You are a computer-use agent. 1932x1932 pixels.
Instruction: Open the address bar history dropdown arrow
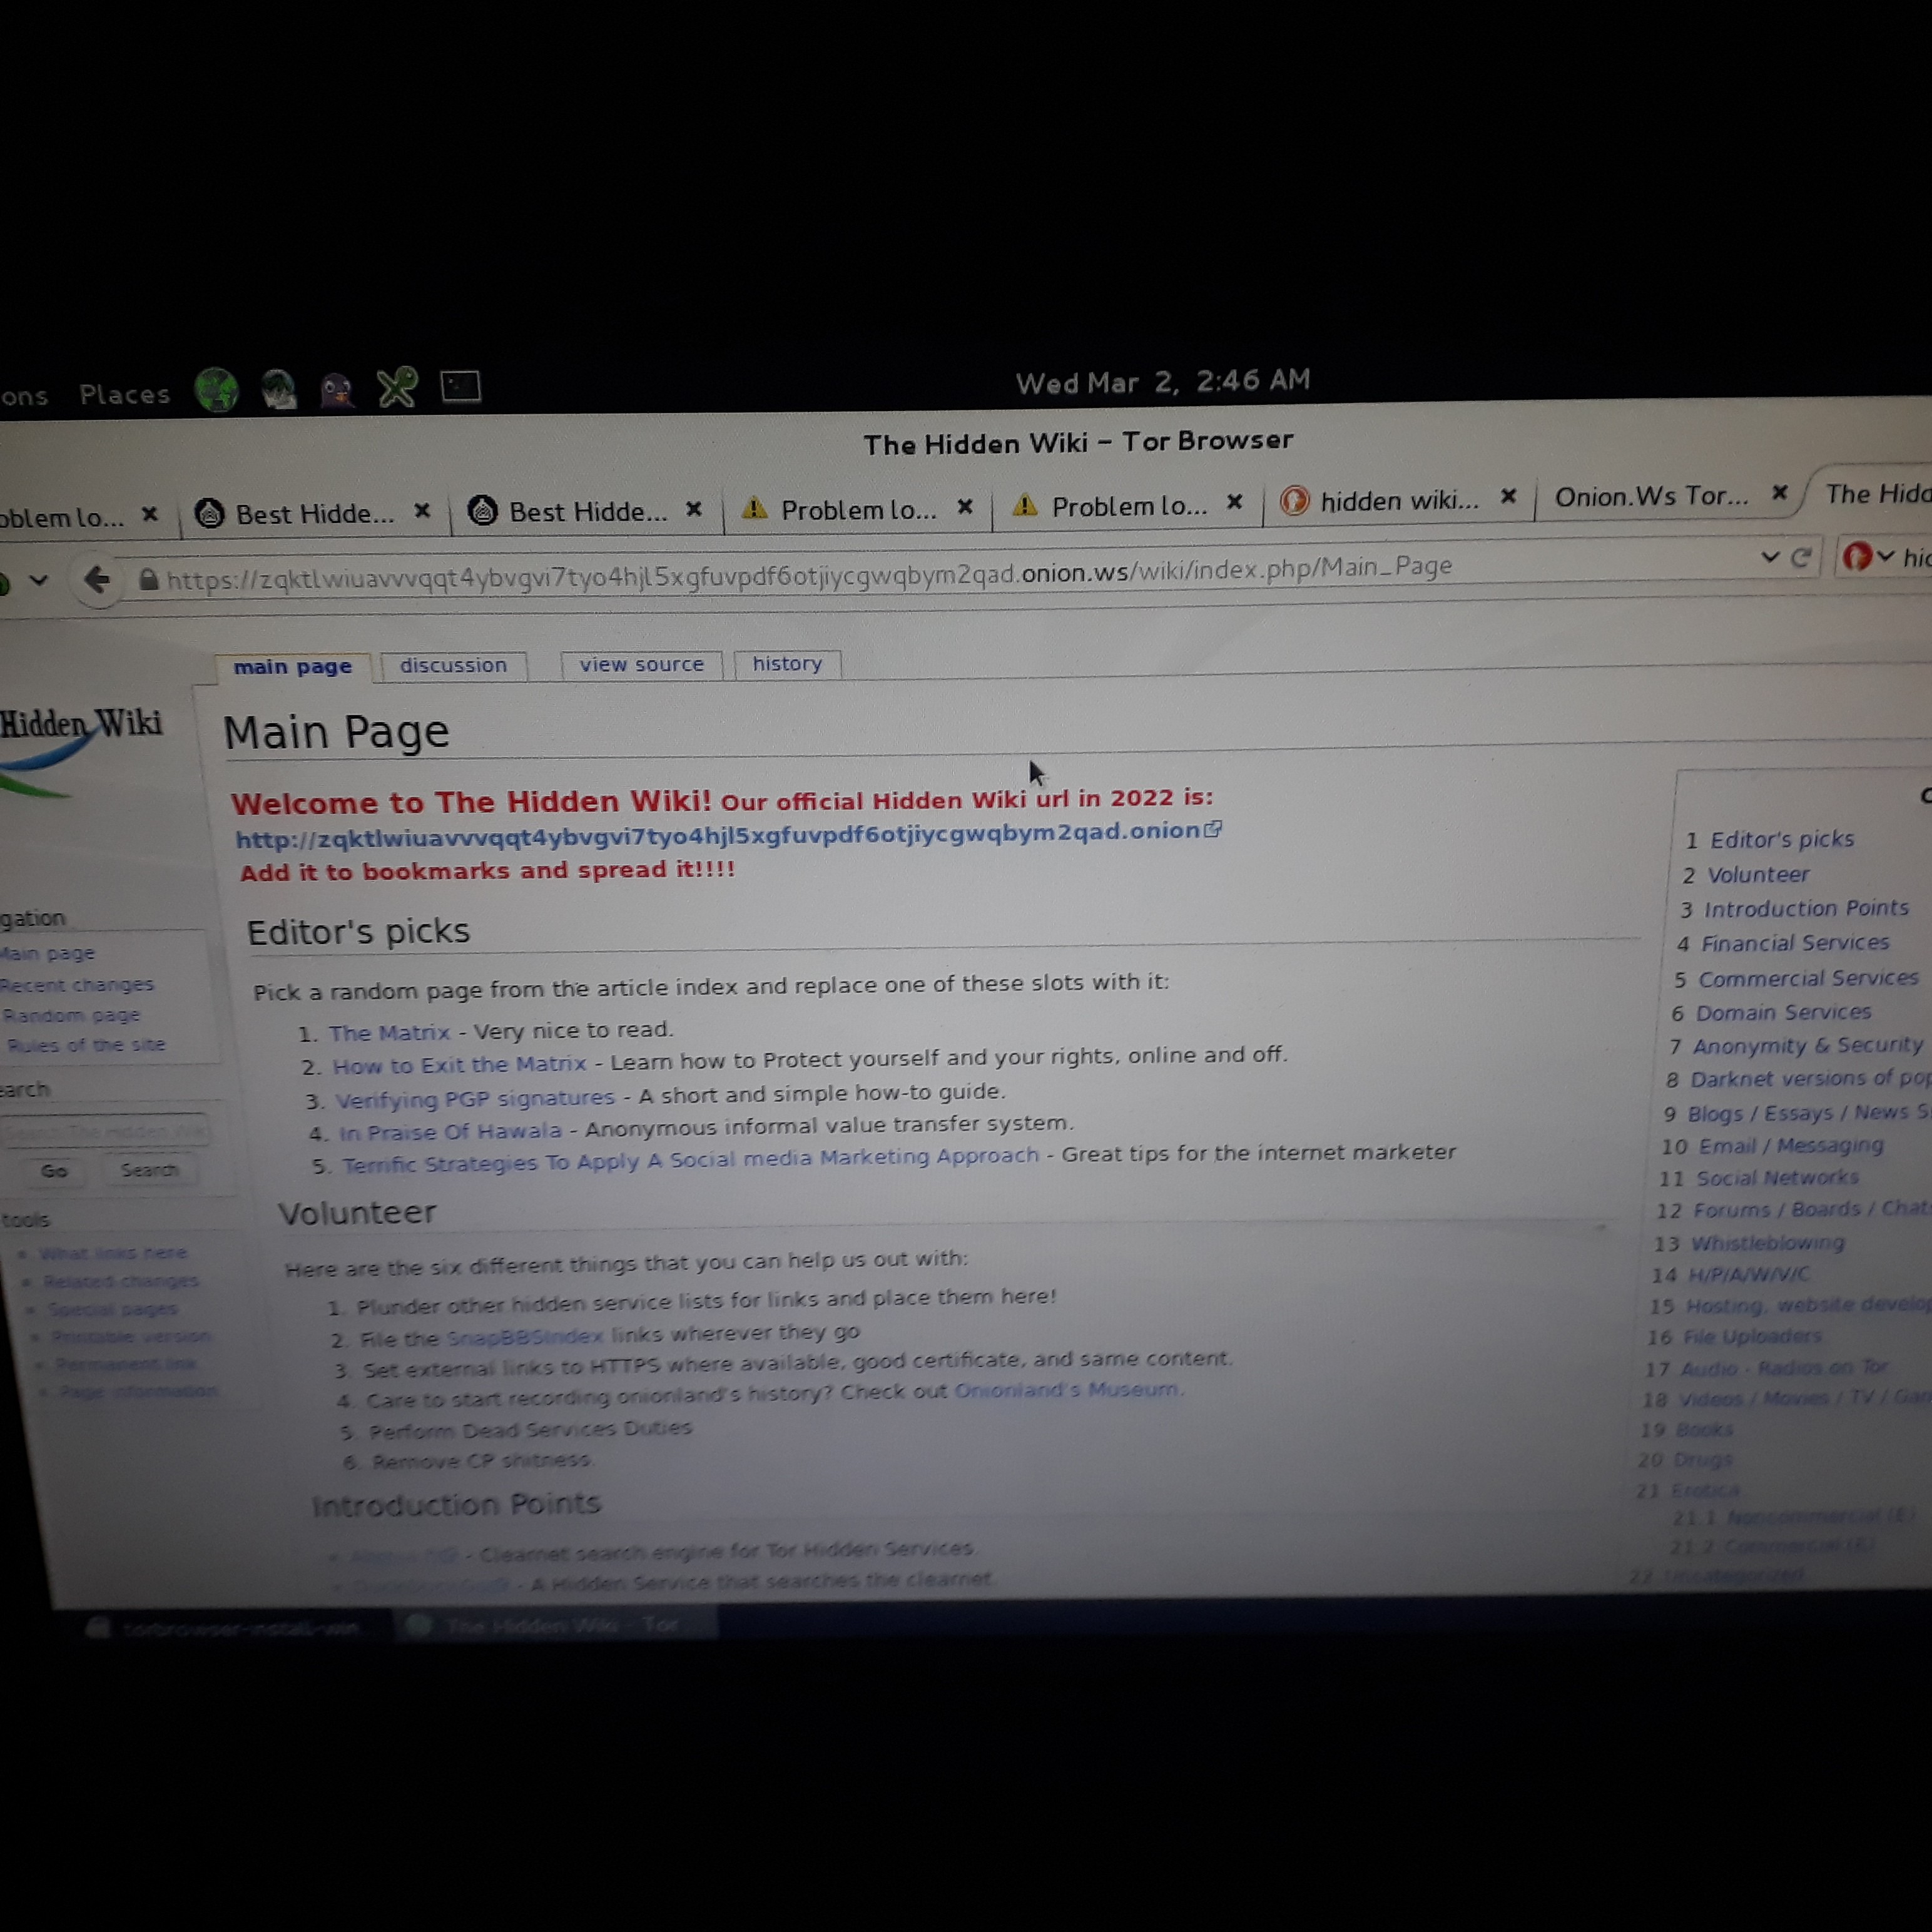click(x=1769, y=557)
